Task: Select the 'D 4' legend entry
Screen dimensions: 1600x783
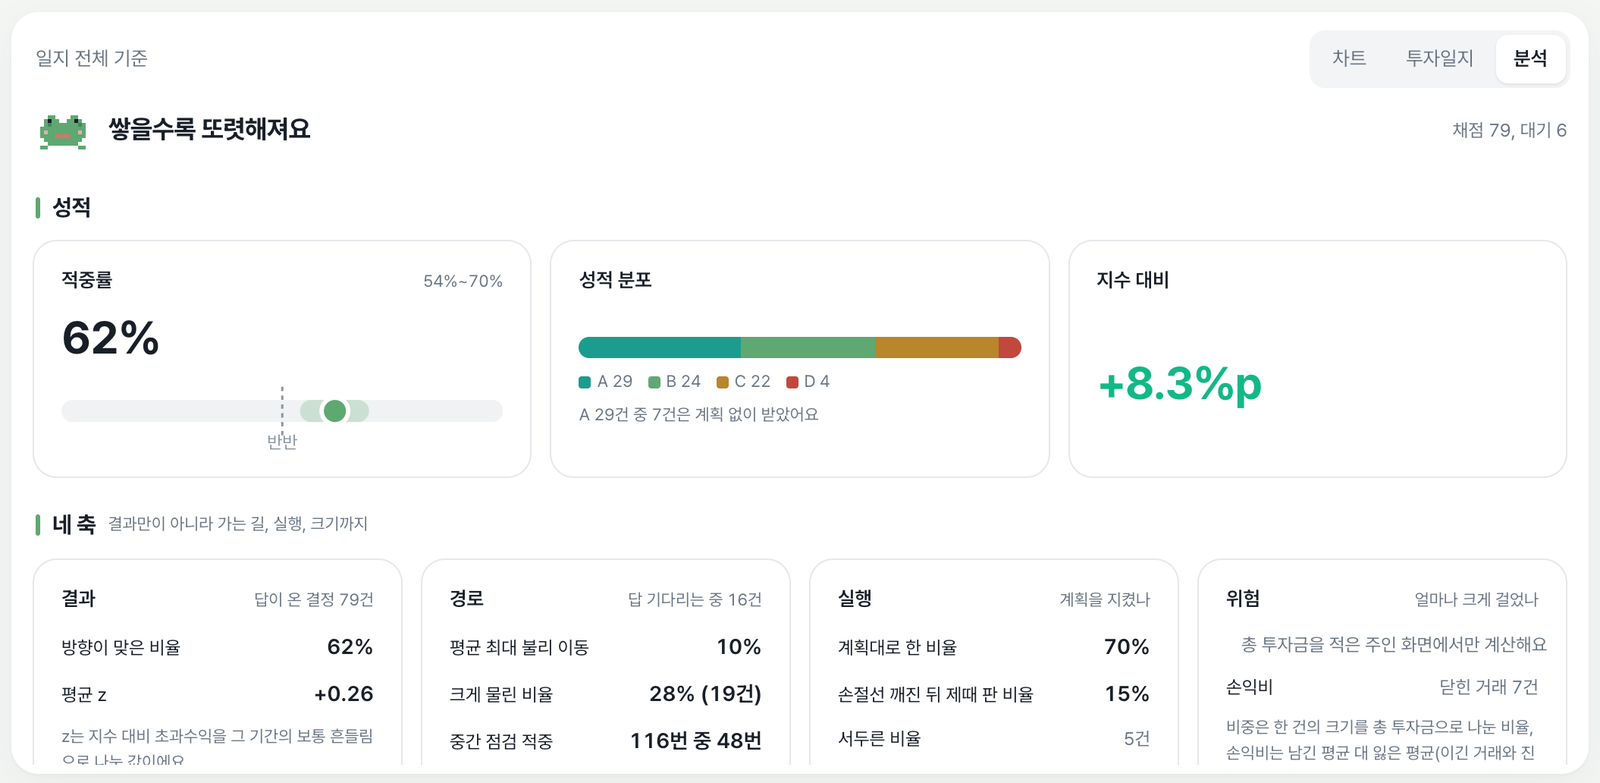Action: (x=808, y=382)
